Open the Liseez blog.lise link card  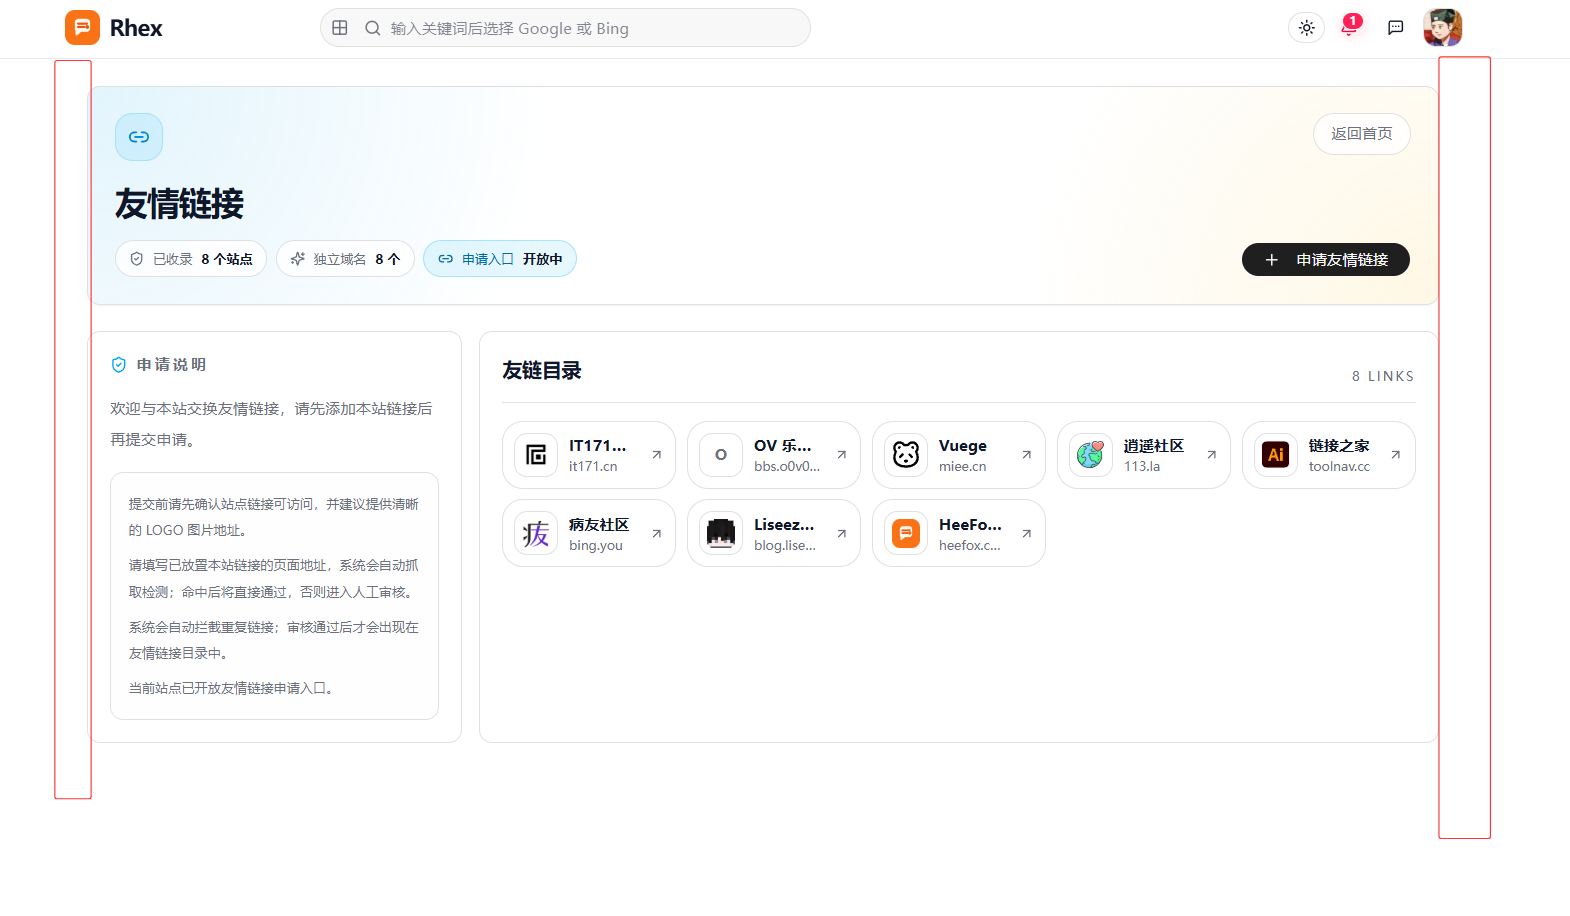click(774, 533)
